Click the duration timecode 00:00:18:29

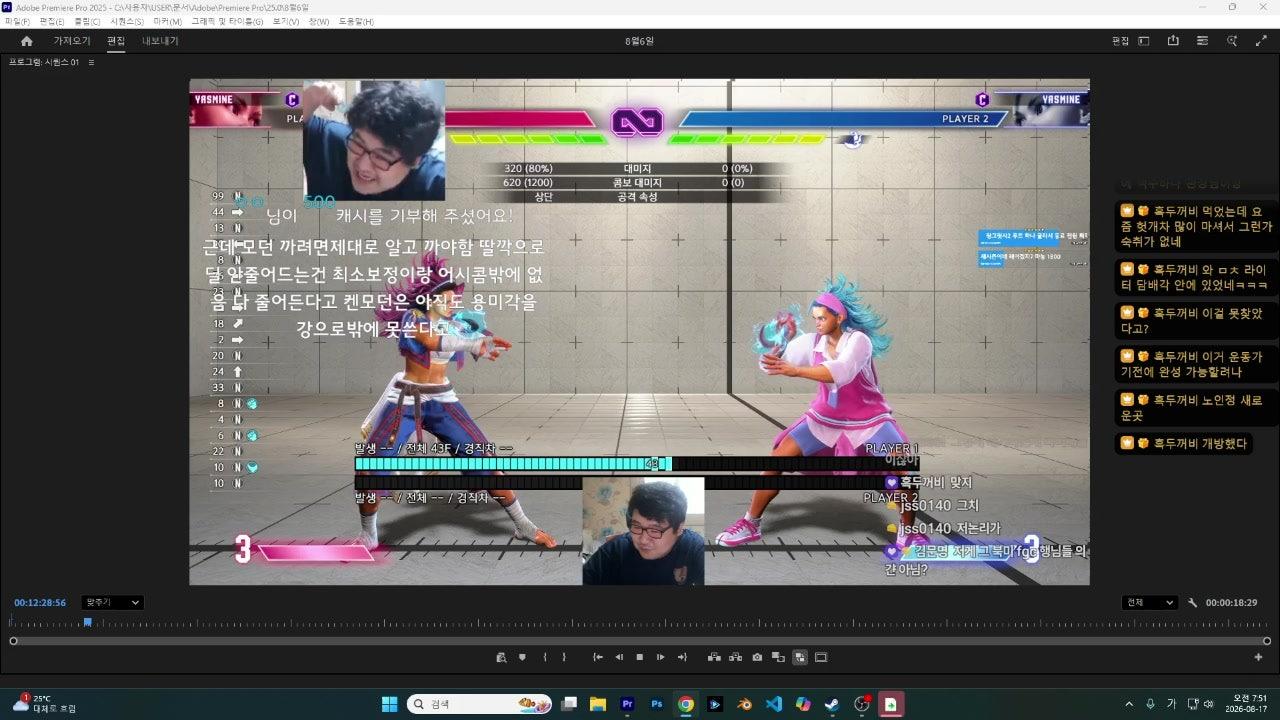pyautogui.click(x=1231, y=603)
